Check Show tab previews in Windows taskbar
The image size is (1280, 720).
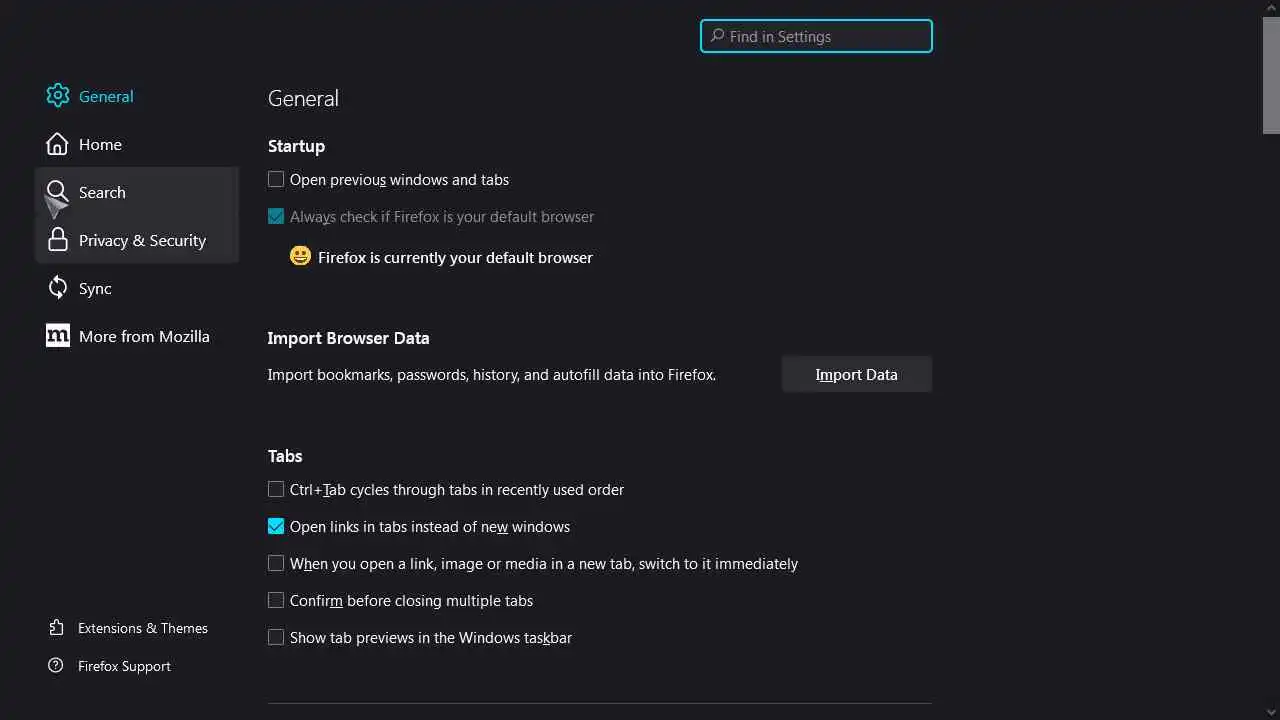pos(276,638)
